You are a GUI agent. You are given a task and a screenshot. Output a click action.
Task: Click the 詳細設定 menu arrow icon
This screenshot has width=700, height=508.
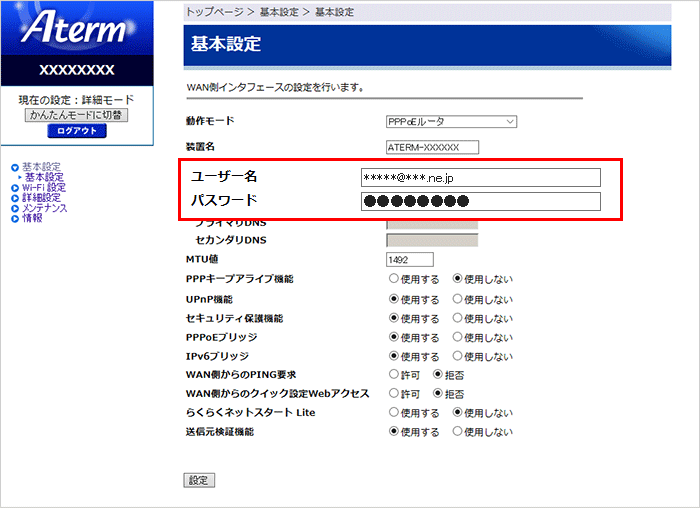pos(14,198)
